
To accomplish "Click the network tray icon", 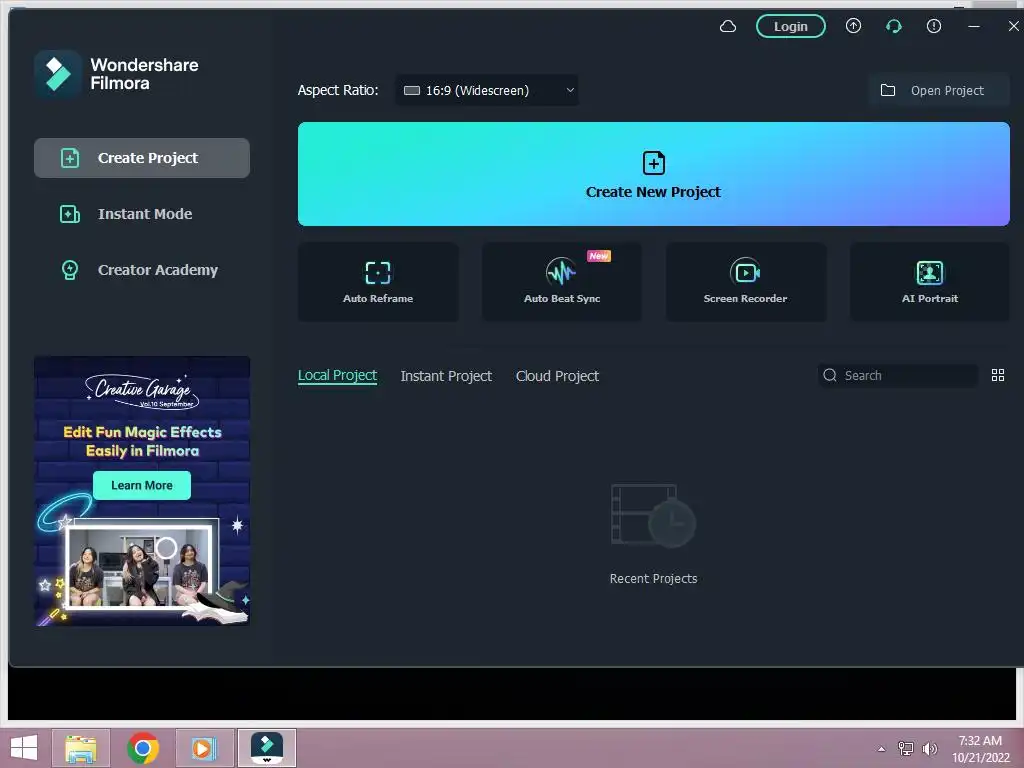I will 906,749.
